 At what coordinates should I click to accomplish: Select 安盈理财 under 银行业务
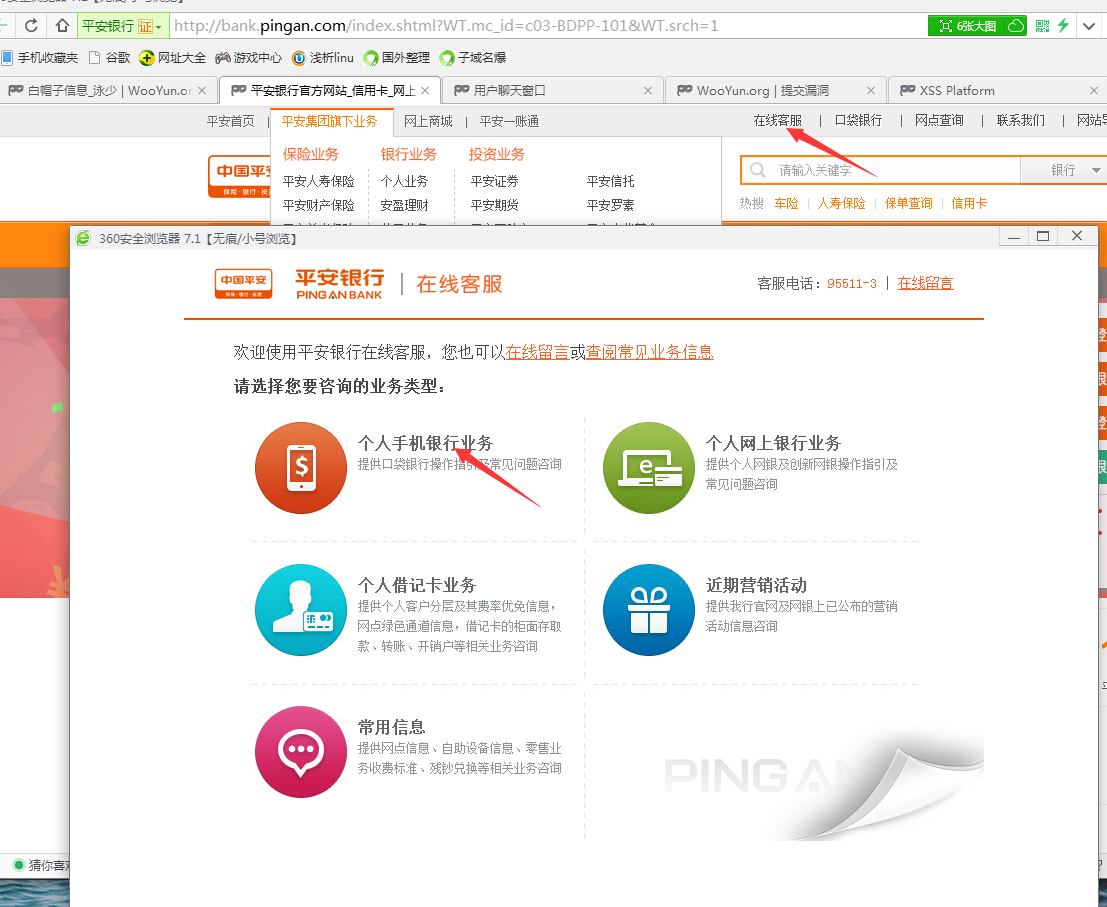pyautogui.click(x=405, y=205)
